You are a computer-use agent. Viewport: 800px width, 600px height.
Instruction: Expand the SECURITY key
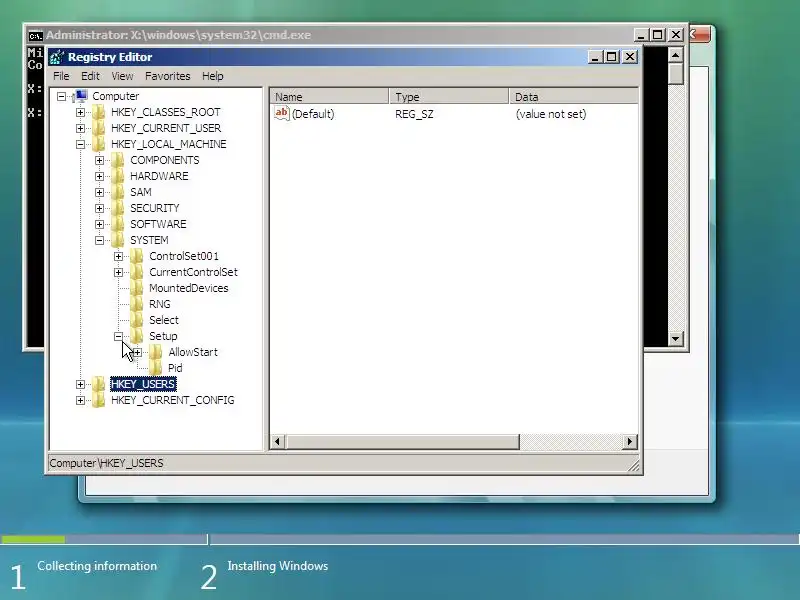click(x=99, y=208)
